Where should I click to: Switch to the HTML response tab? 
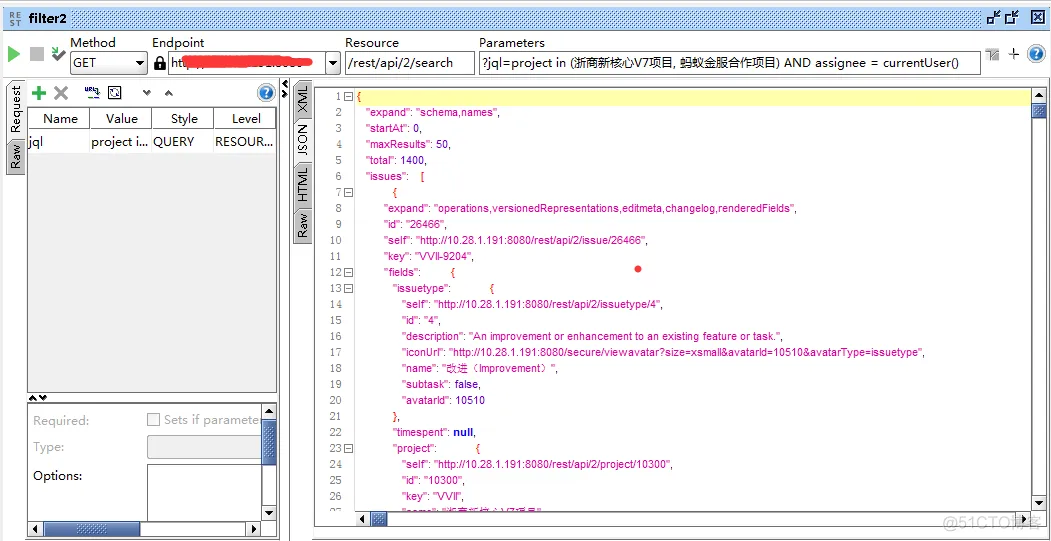coord(303,184)
